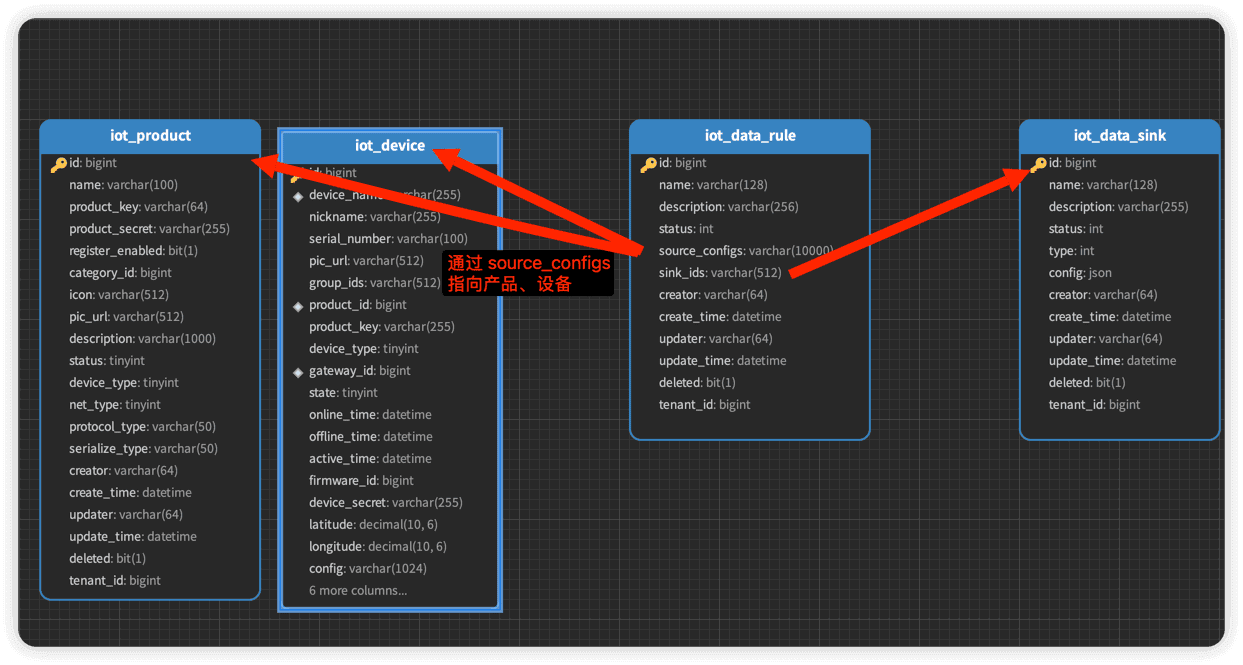Select the iot_device table header
The width and height of the screenshot is (1243, 665).
tap(390, 146)
